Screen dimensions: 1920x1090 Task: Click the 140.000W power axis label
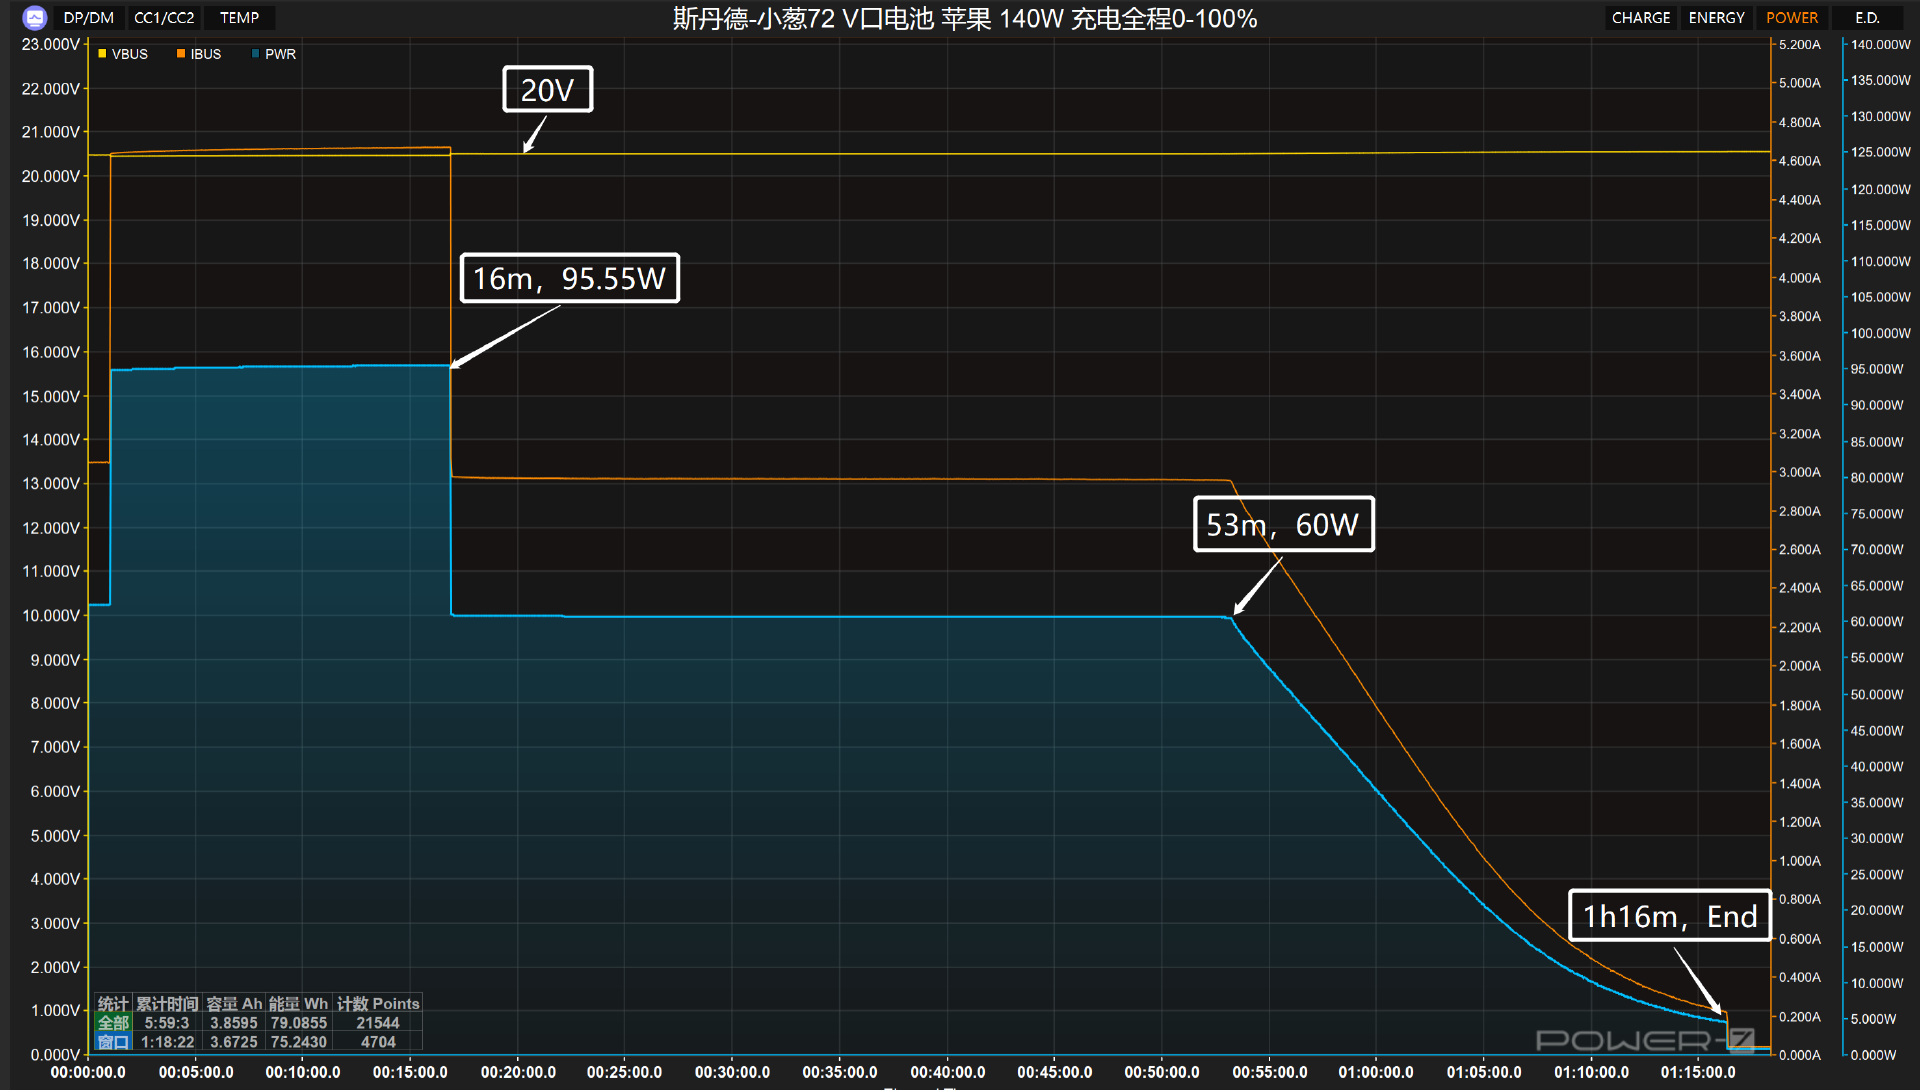[x=1880, y=45]
